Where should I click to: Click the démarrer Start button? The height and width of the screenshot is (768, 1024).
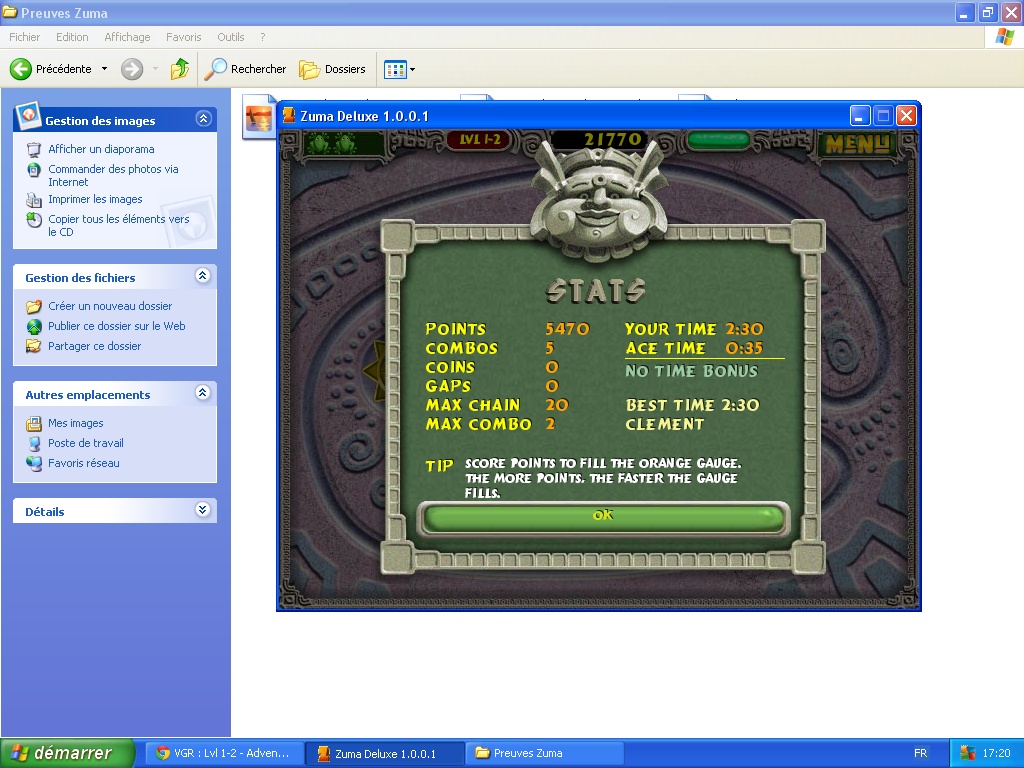coord(68,753)
